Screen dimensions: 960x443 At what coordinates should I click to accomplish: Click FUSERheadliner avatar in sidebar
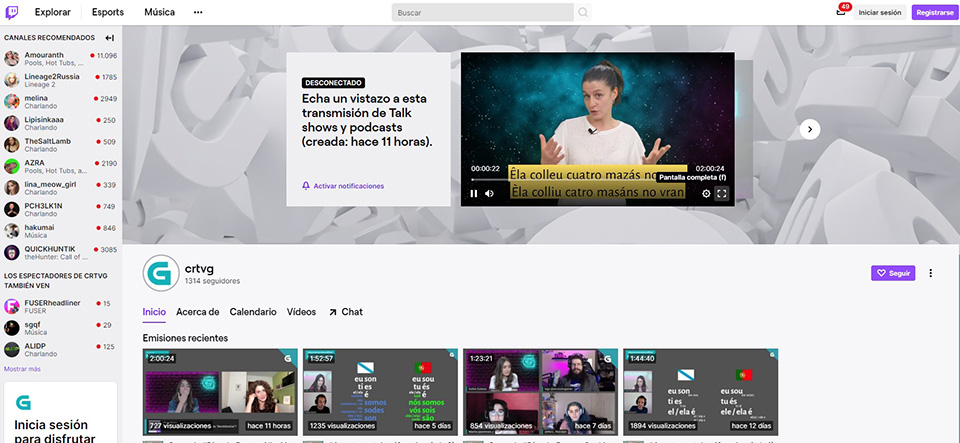[12, 307]
